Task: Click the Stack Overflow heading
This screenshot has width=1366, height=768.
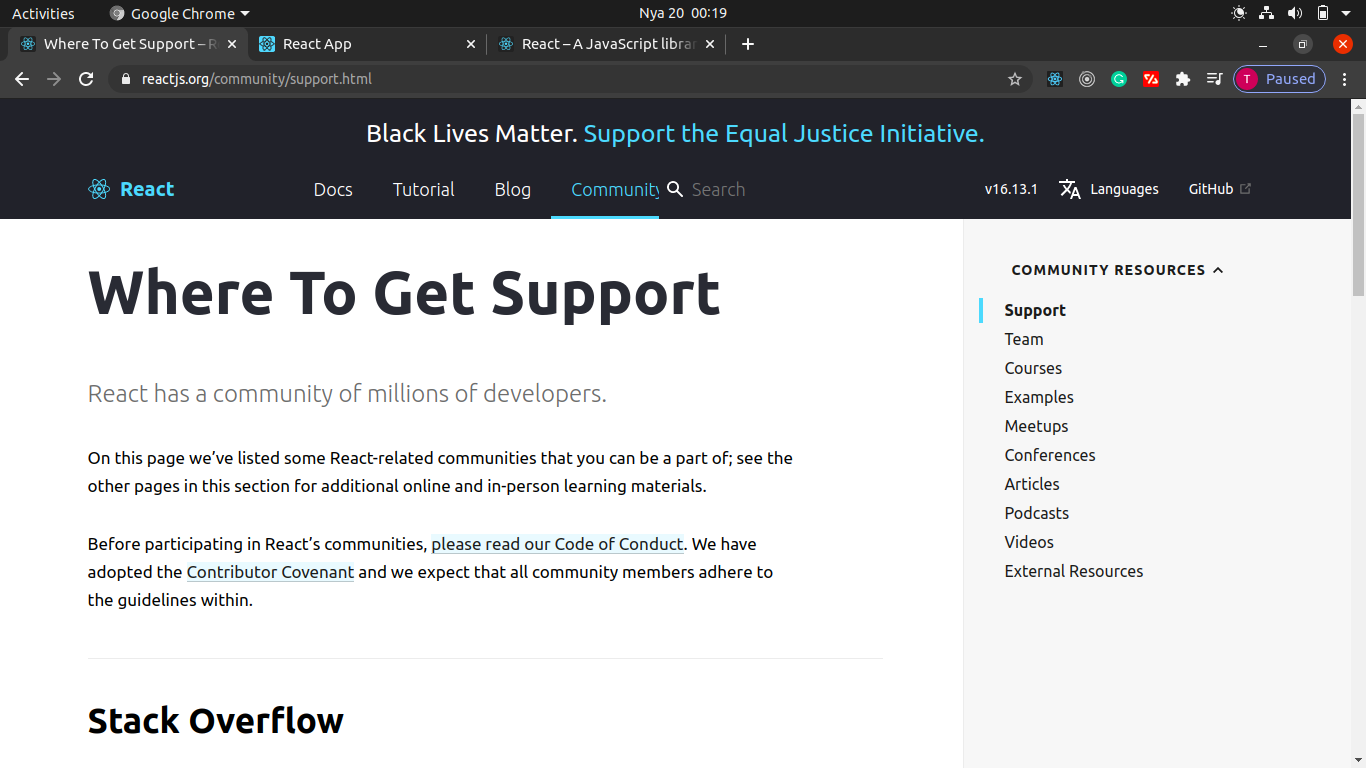Action: [216, 720]
